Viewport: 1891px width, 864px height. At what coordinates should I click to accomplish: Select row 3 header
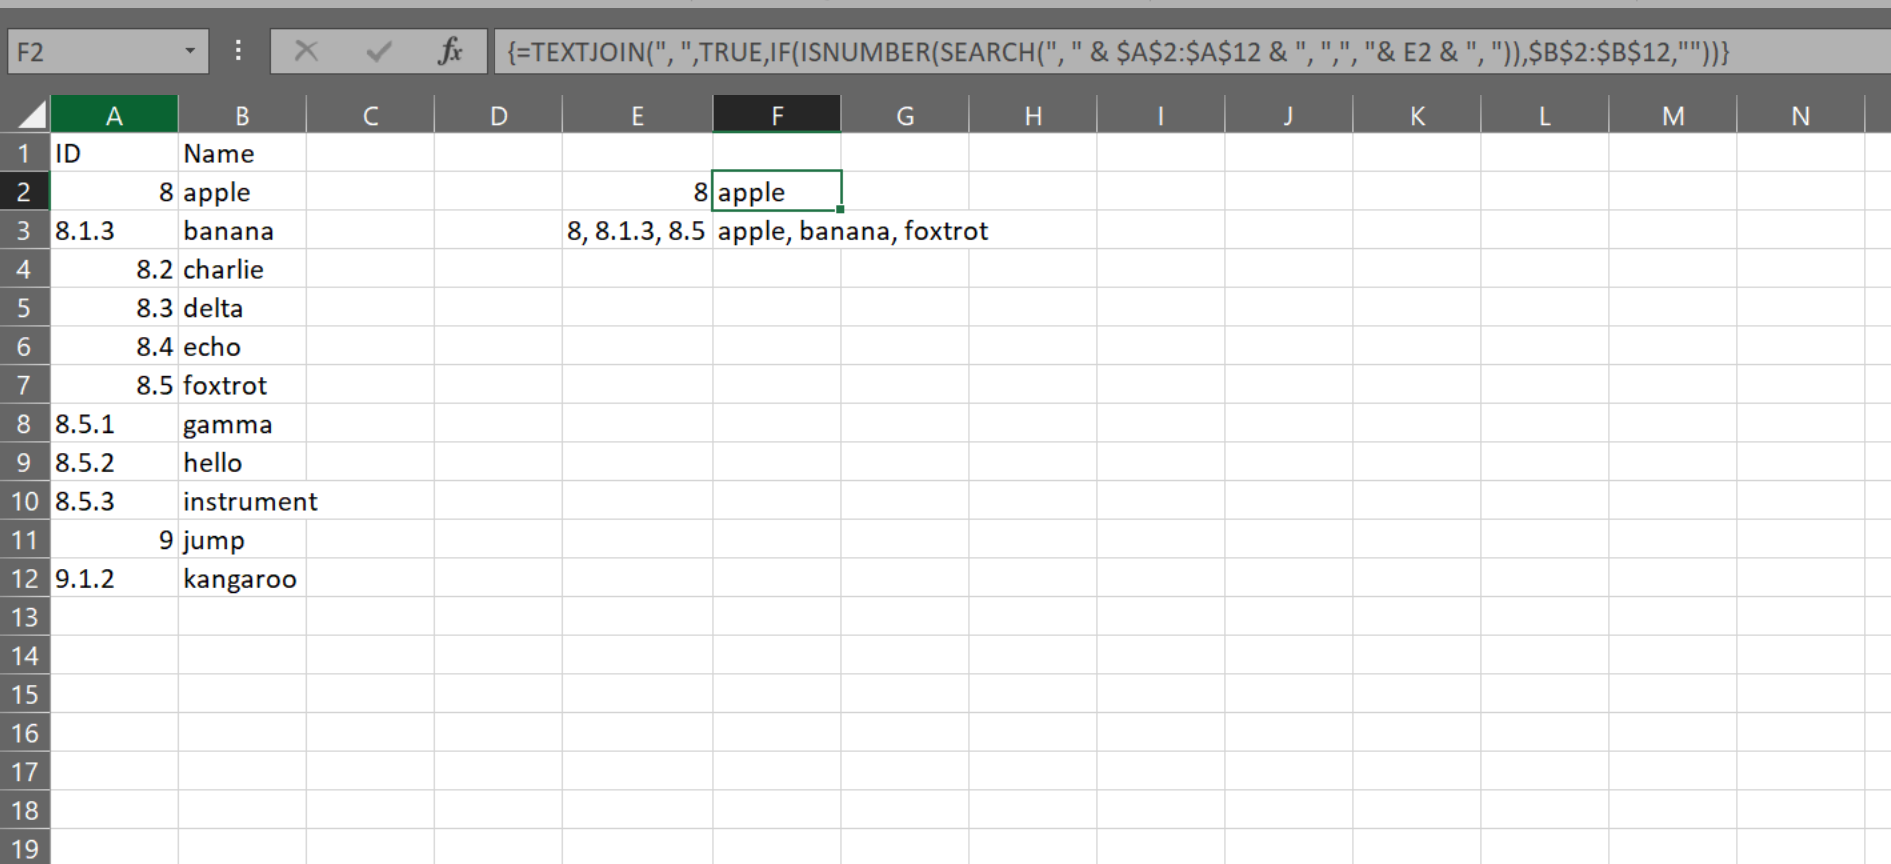[24, 230]
